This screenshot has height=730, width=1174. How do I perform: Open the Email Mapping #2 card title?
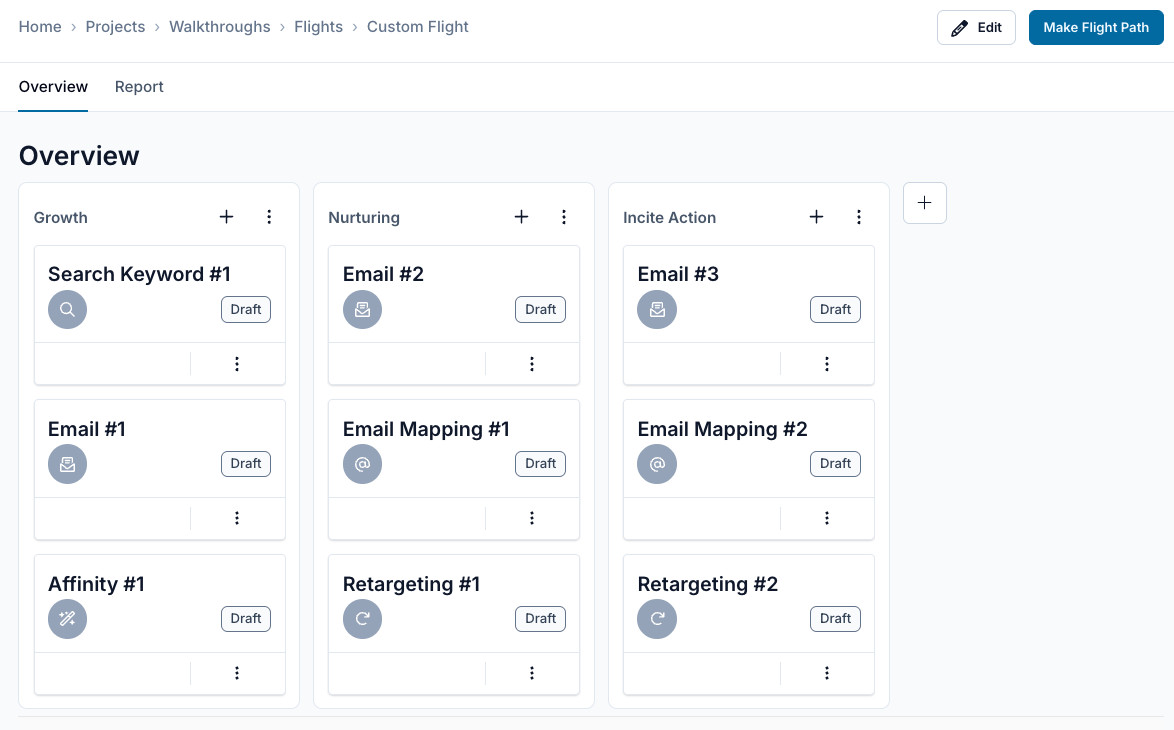(723, 429)
